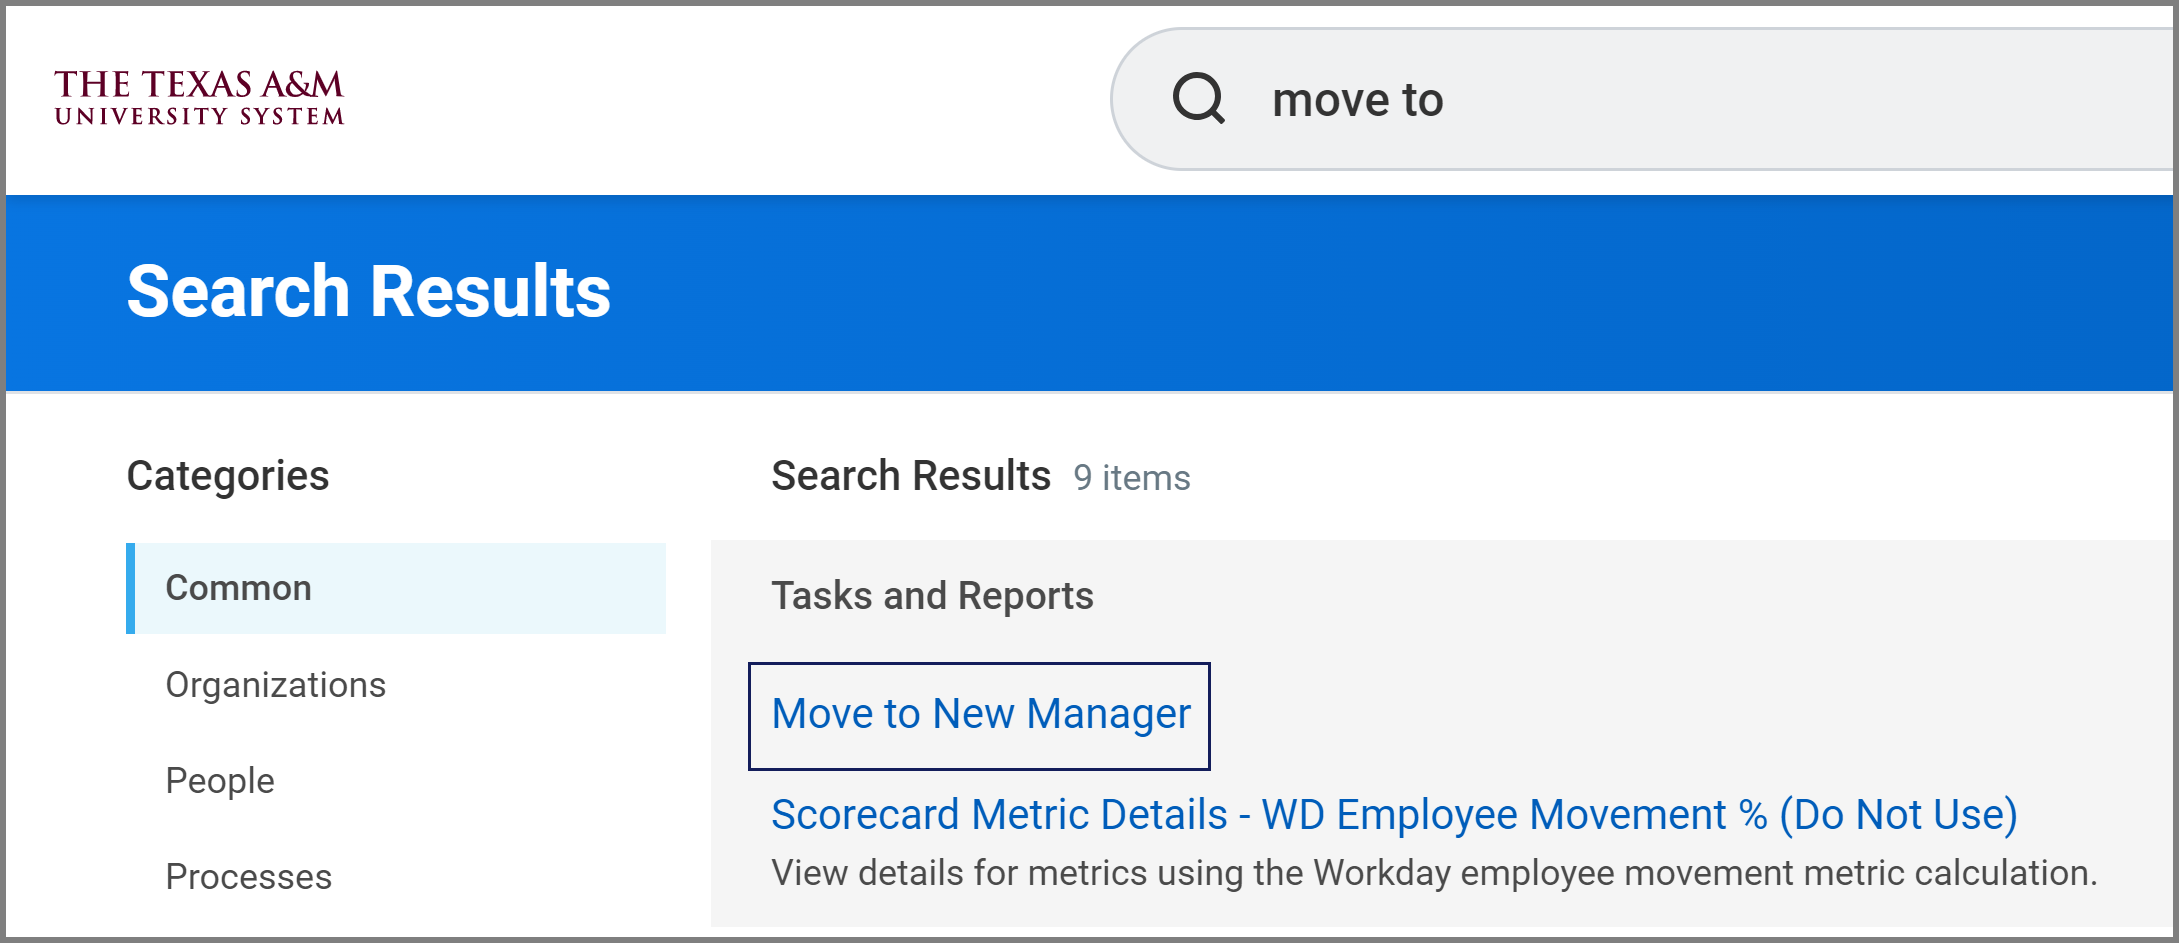This screenshot has width=2179, height=943.
Task: Filter results by the People category
Action: (220, 781)
